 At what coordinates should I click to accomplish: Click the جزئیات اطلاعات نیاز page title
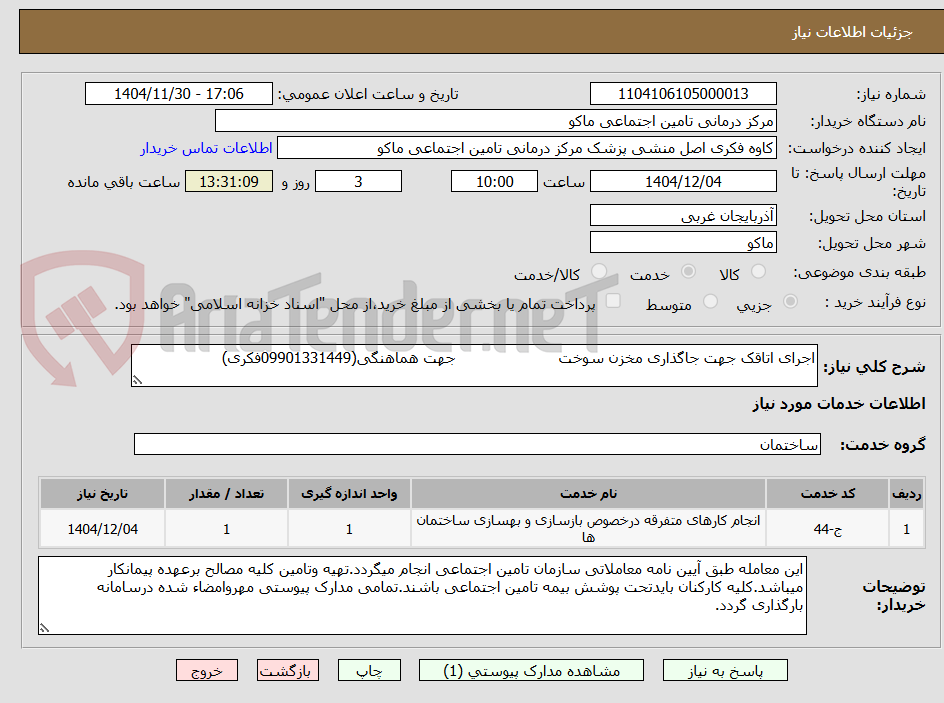coord(852,32)
